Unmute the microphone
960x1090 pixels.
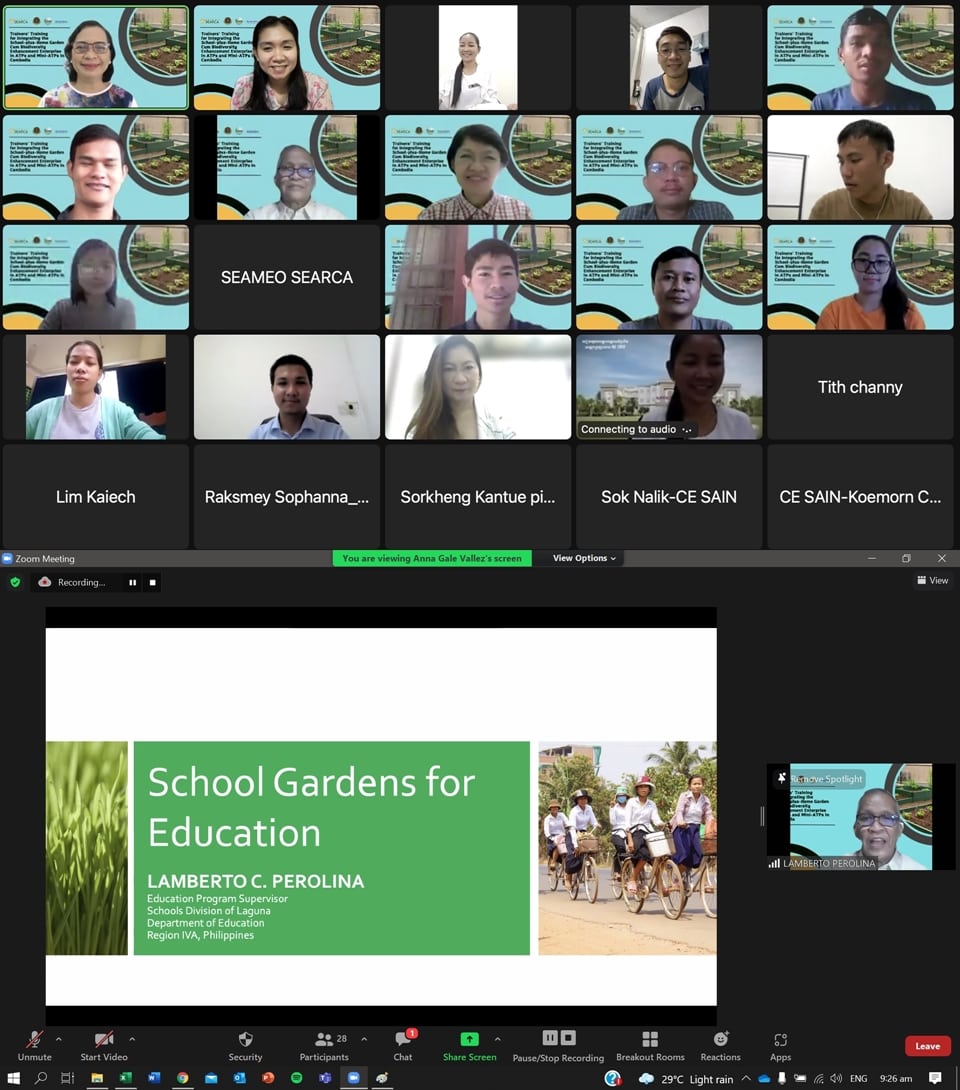pyautogui.click(x=34, y=1045)
